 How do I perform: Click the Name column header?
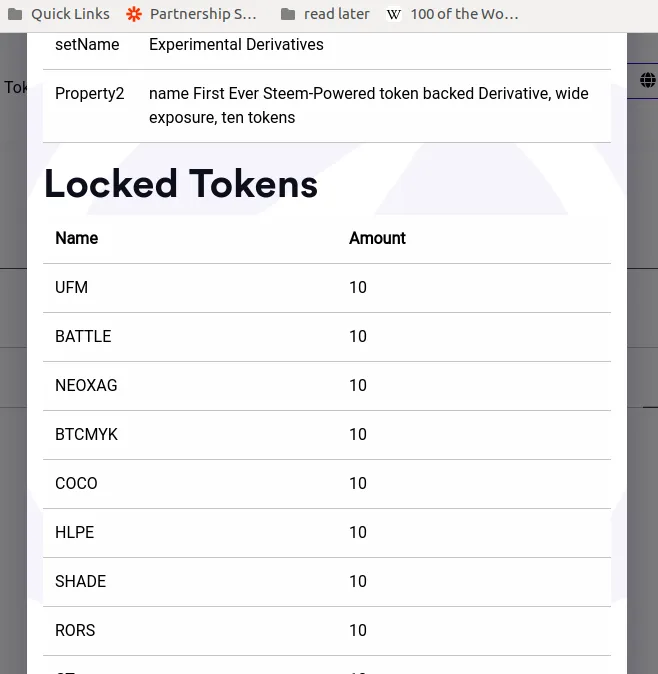pos(77,238)
